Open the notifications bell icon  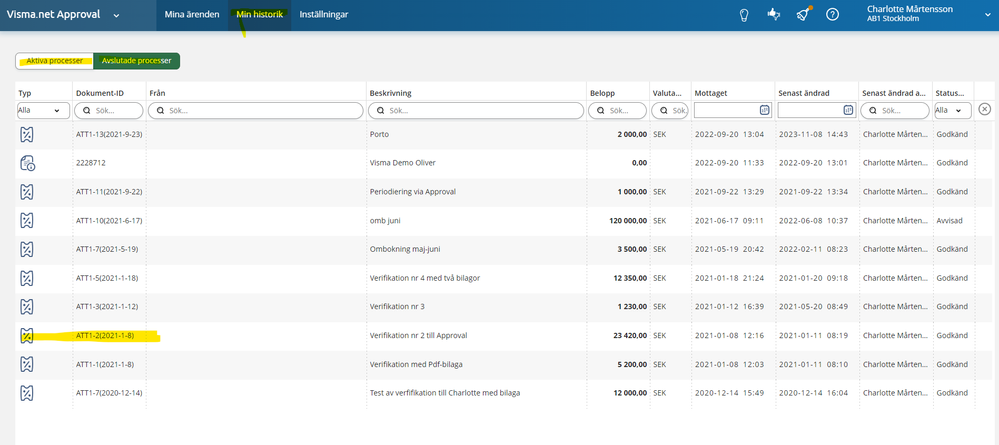pyautogui.click(x=802, y=15)
